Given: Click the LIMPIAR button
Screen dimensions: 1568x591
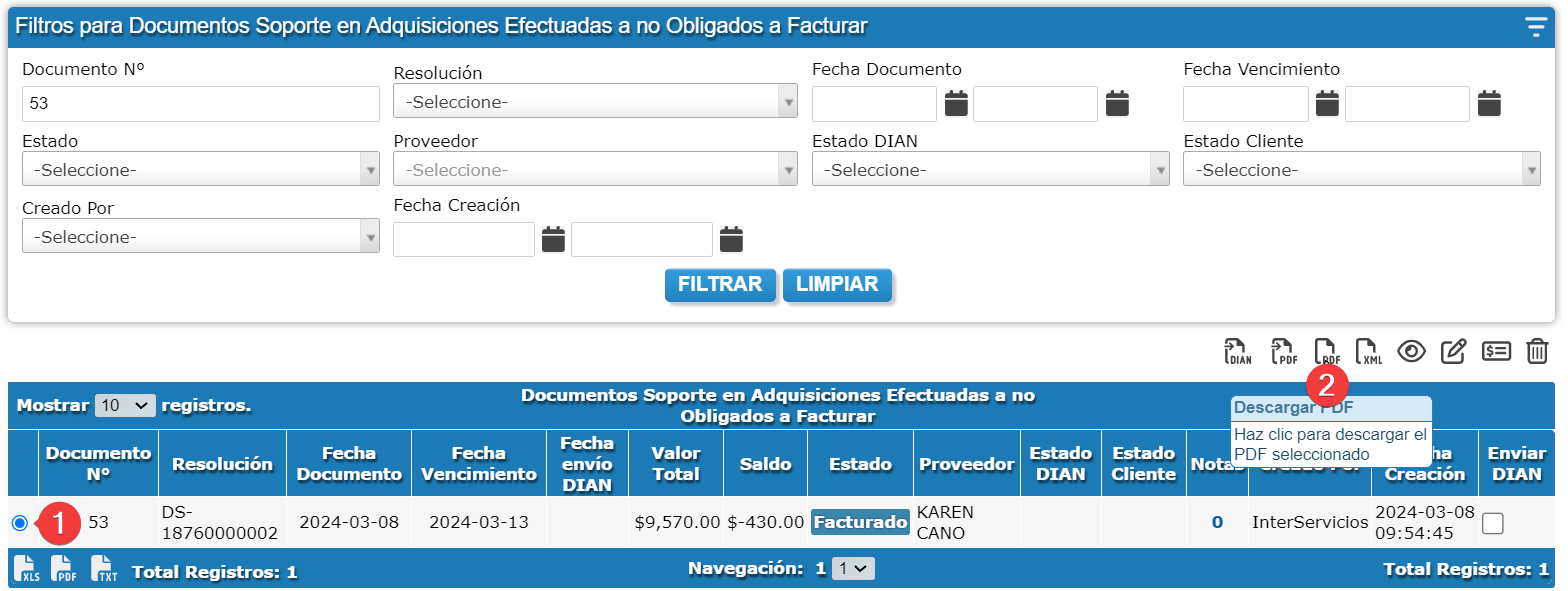Looking at the screenshot, I should (837, 284).
